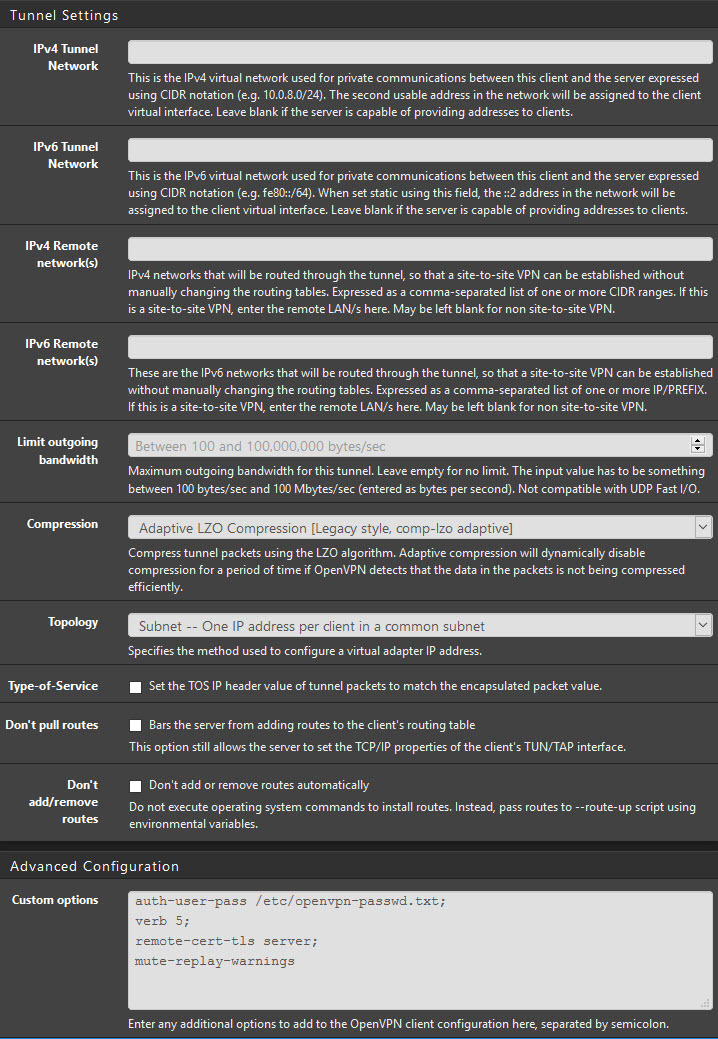The image size is (718, 1039).
Task: Click the Type-of-Service field label
Action: click(53, 686)
